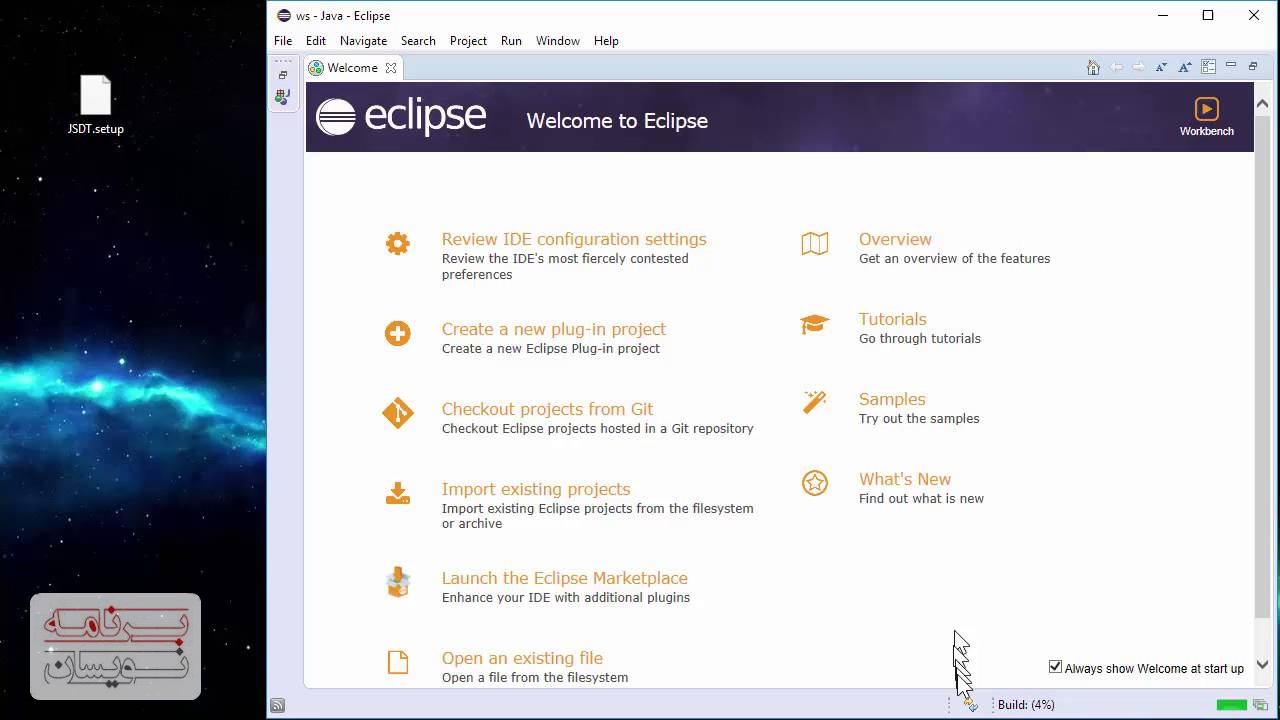Click the Eclipse Marketplace icon
The image size is (1280, 720).
point(398,582)
